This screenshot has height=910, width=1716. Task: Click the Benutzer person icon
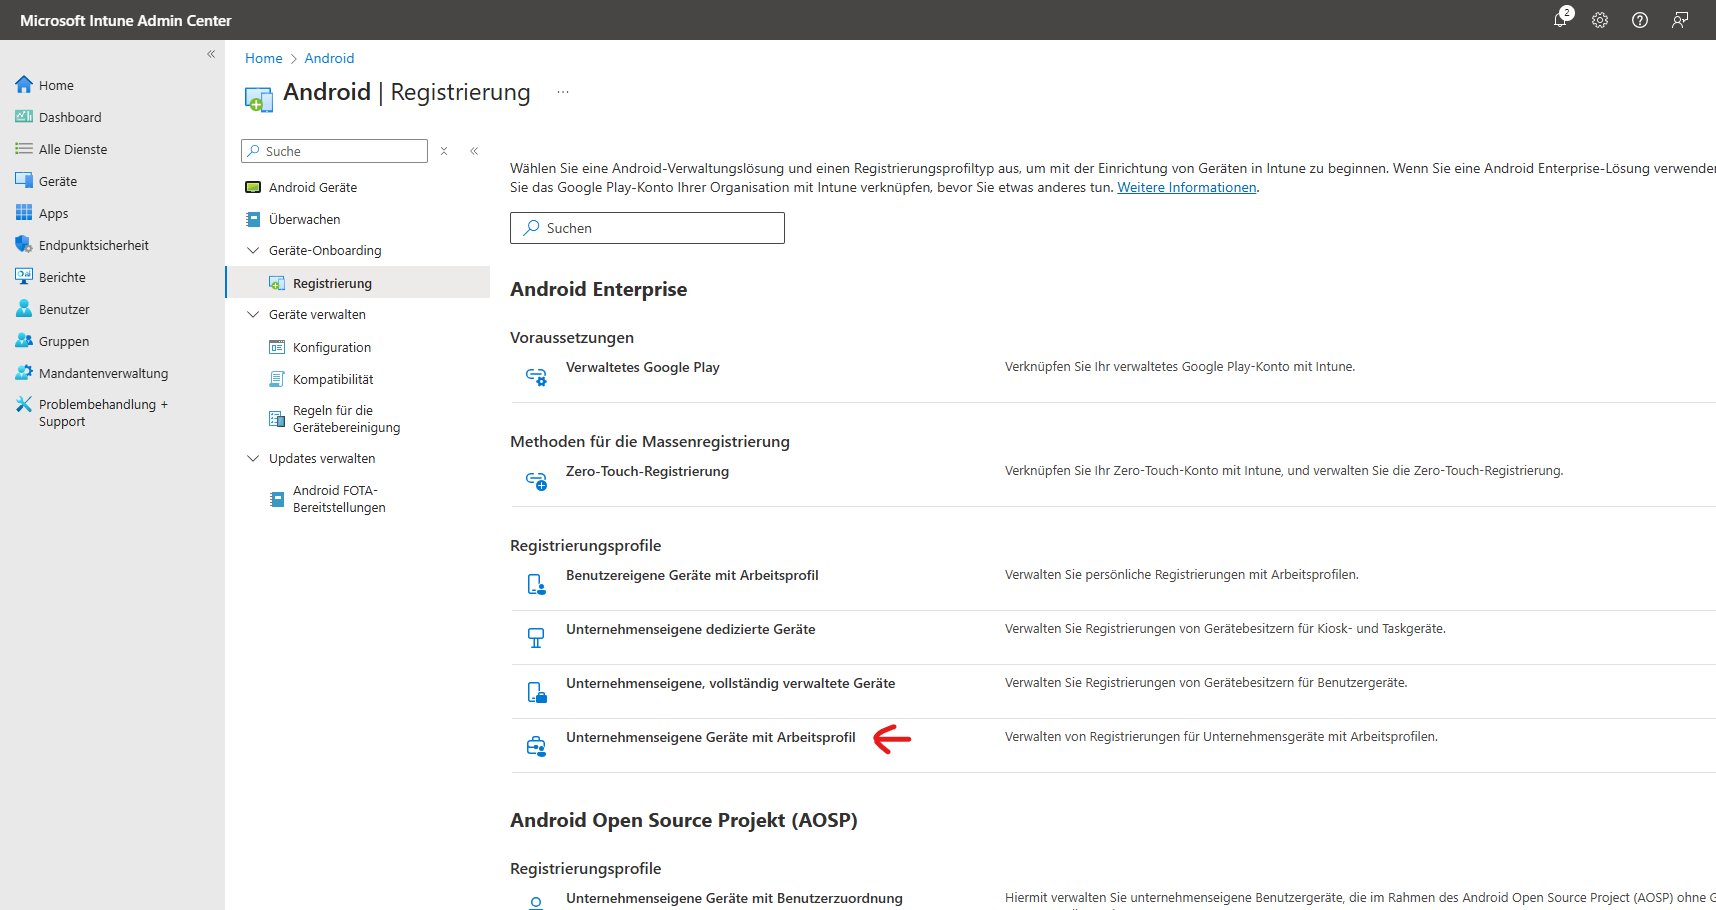(x=24, y=309)
